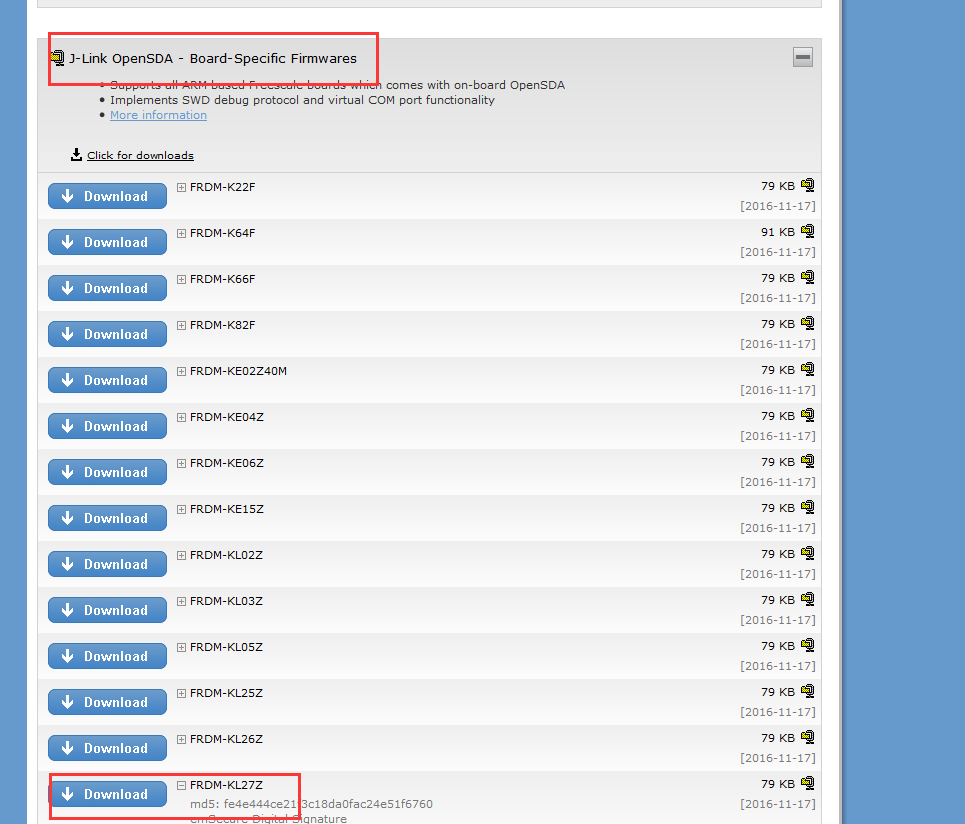Image resolution: width=965 pixels, height=824 pixels.
Task: Click the signature icon in the FRDM-KE04Z row
Action: coord(807,415)
